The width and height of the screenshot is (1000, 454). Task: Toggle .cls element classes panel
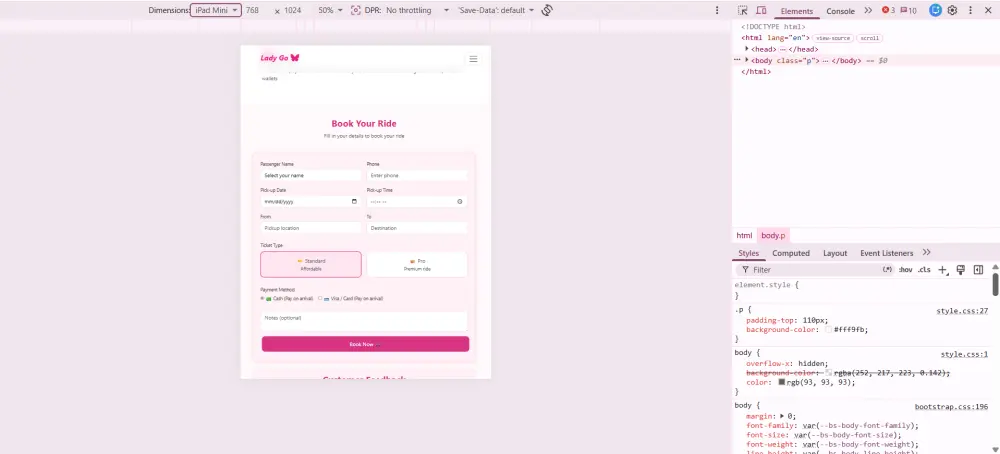pos(924,270)
